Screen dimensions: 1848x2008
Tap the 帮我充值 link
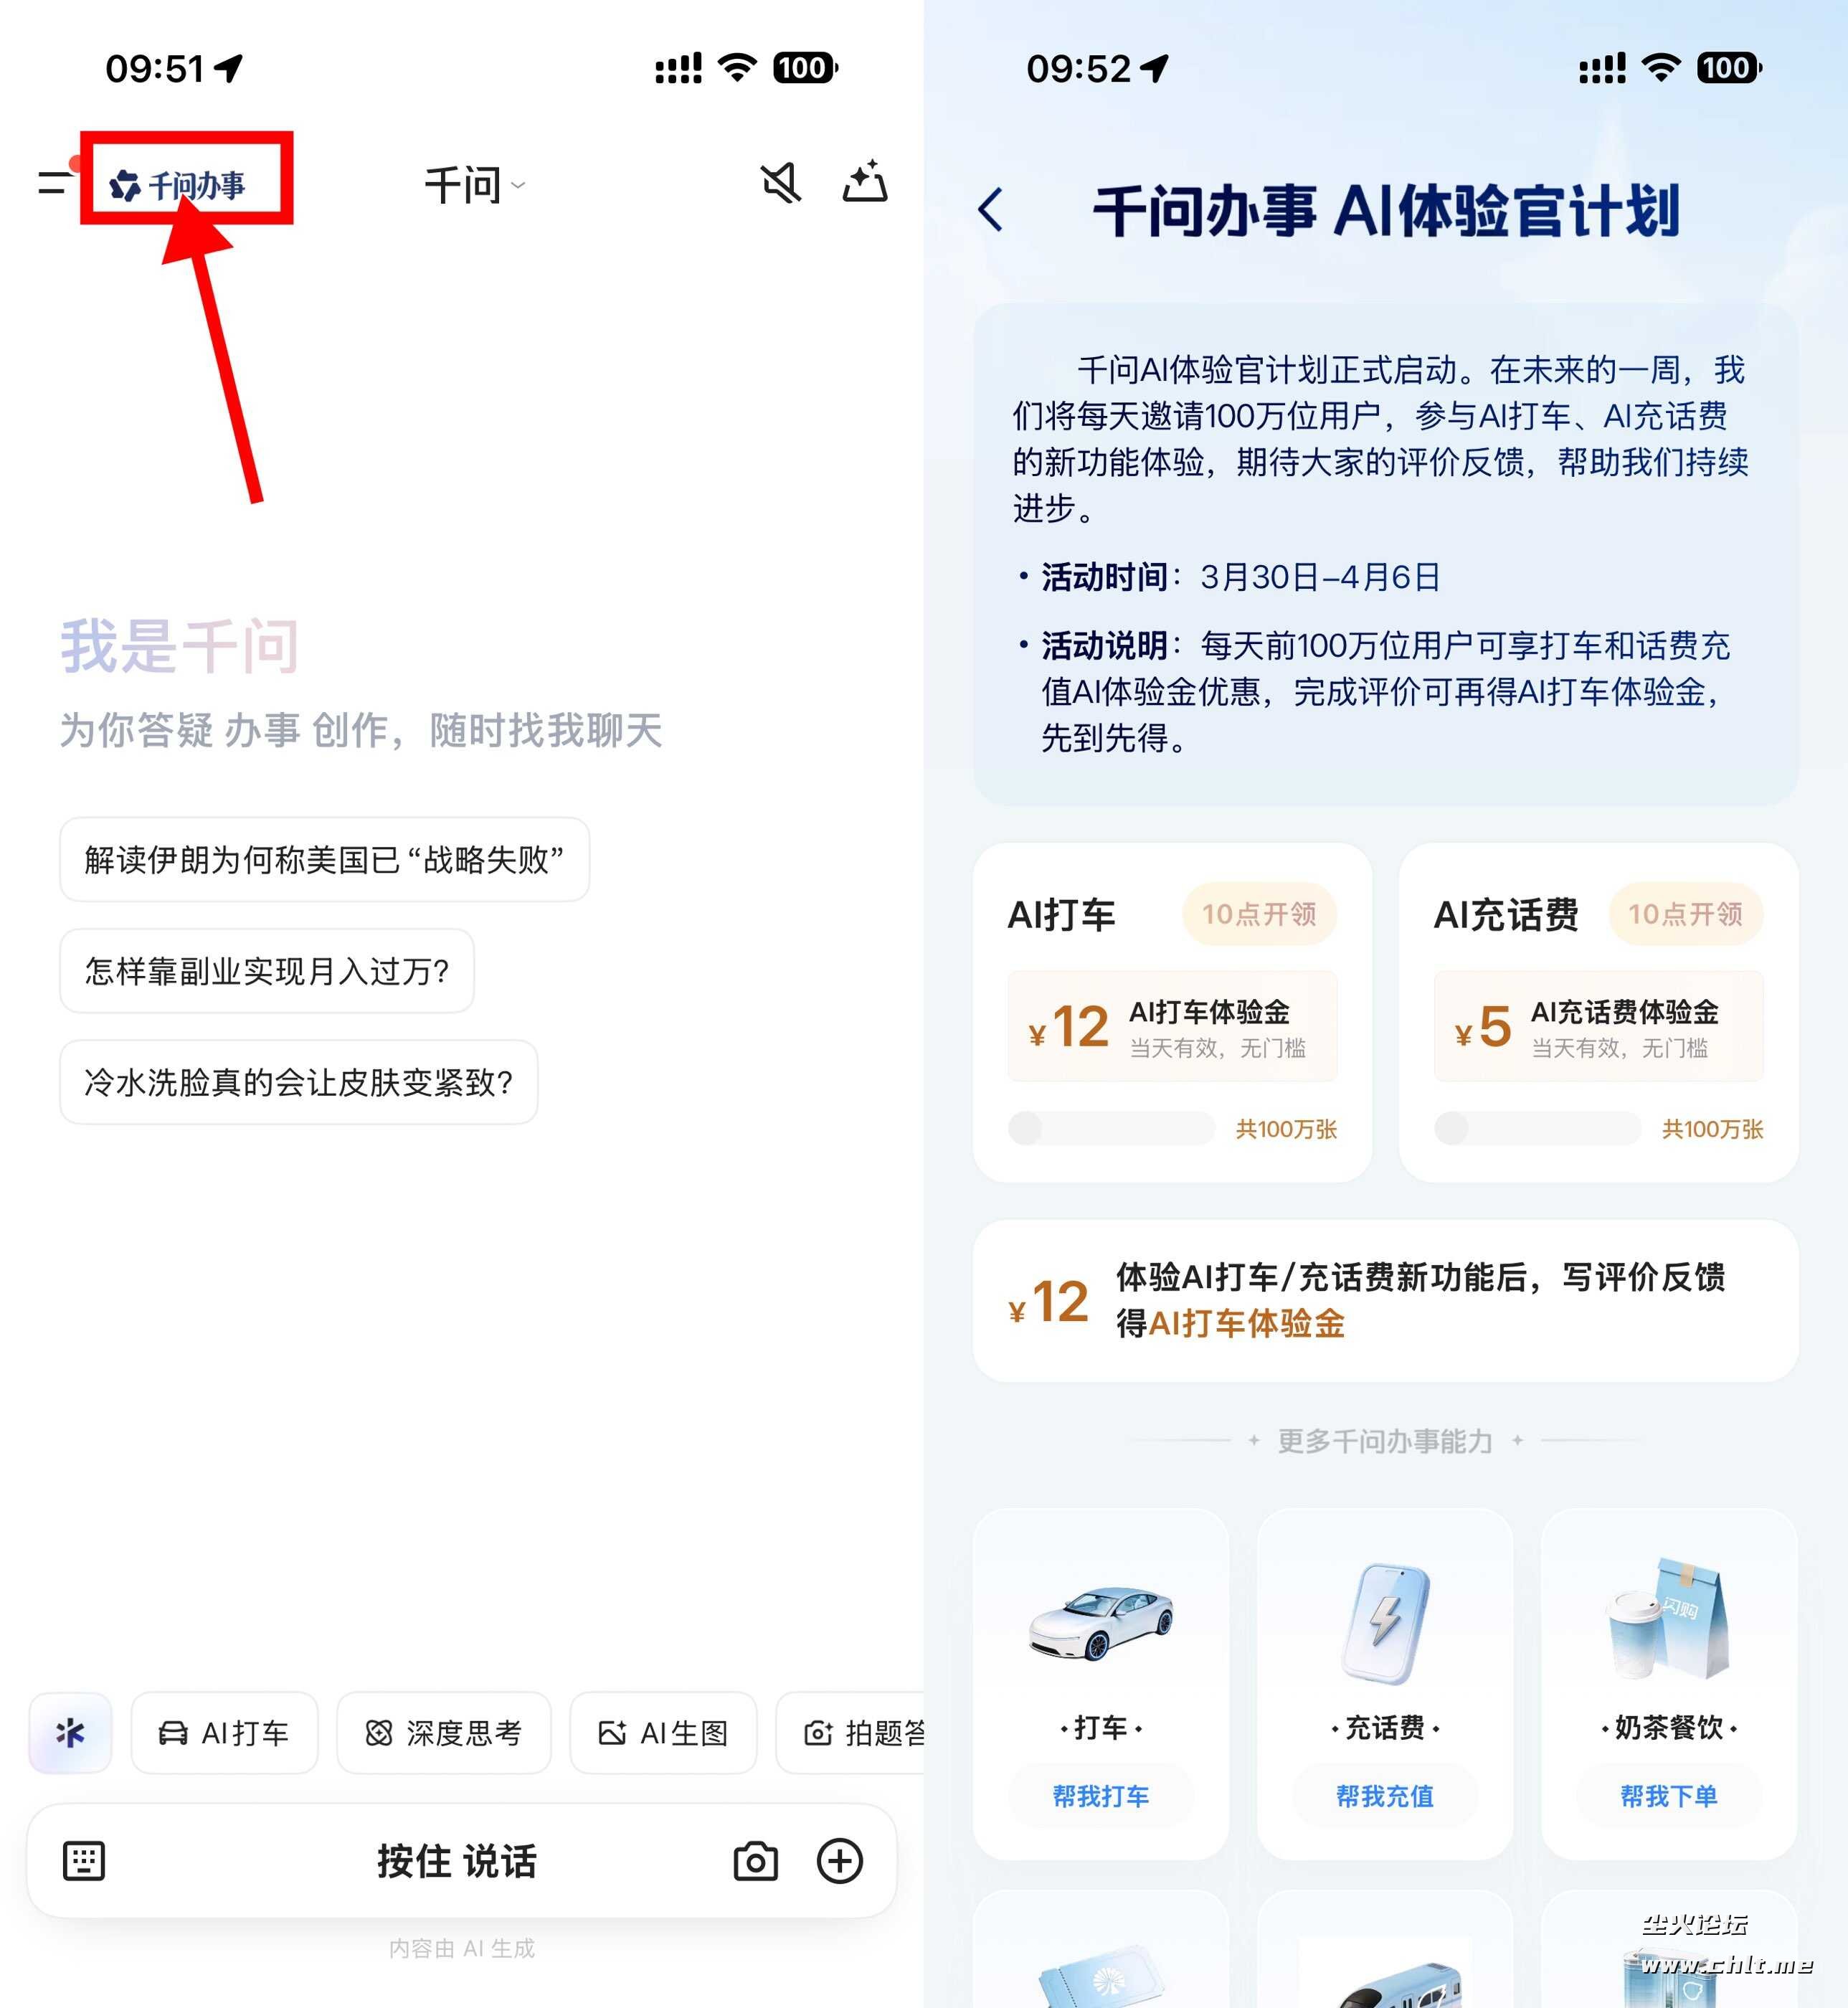coord(1385,1796)
